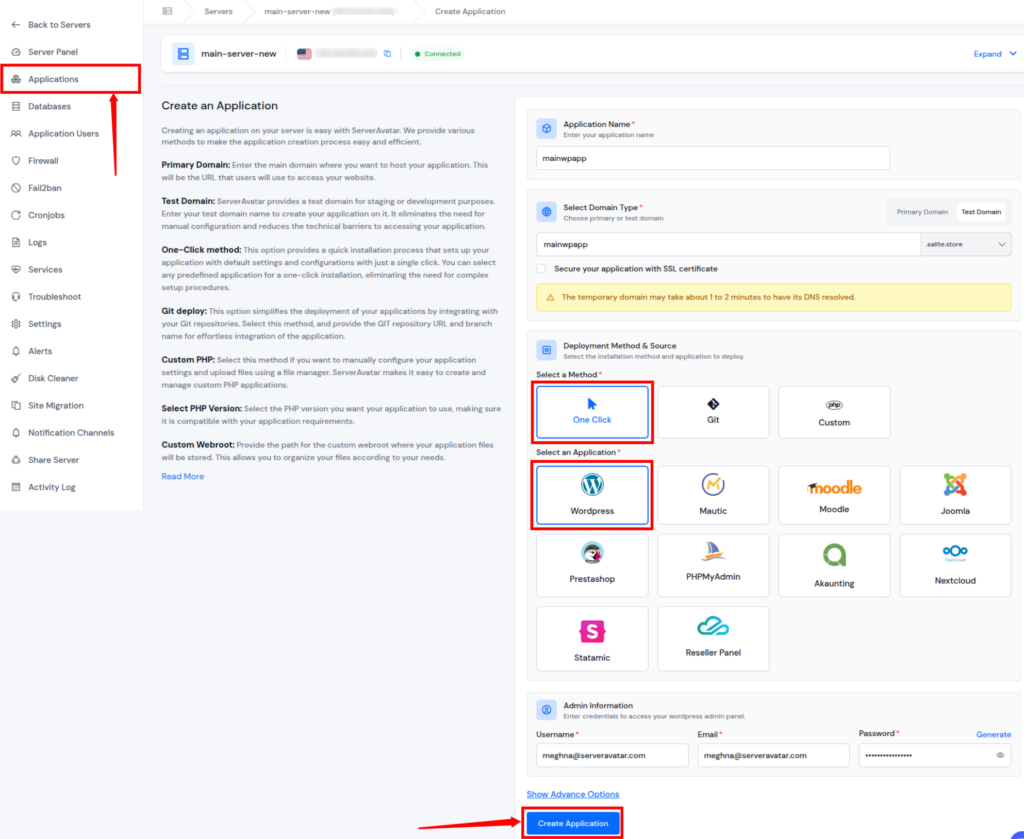Click the Application Name input field
This screenshot has width=1024, height=839.
point(713,158)
